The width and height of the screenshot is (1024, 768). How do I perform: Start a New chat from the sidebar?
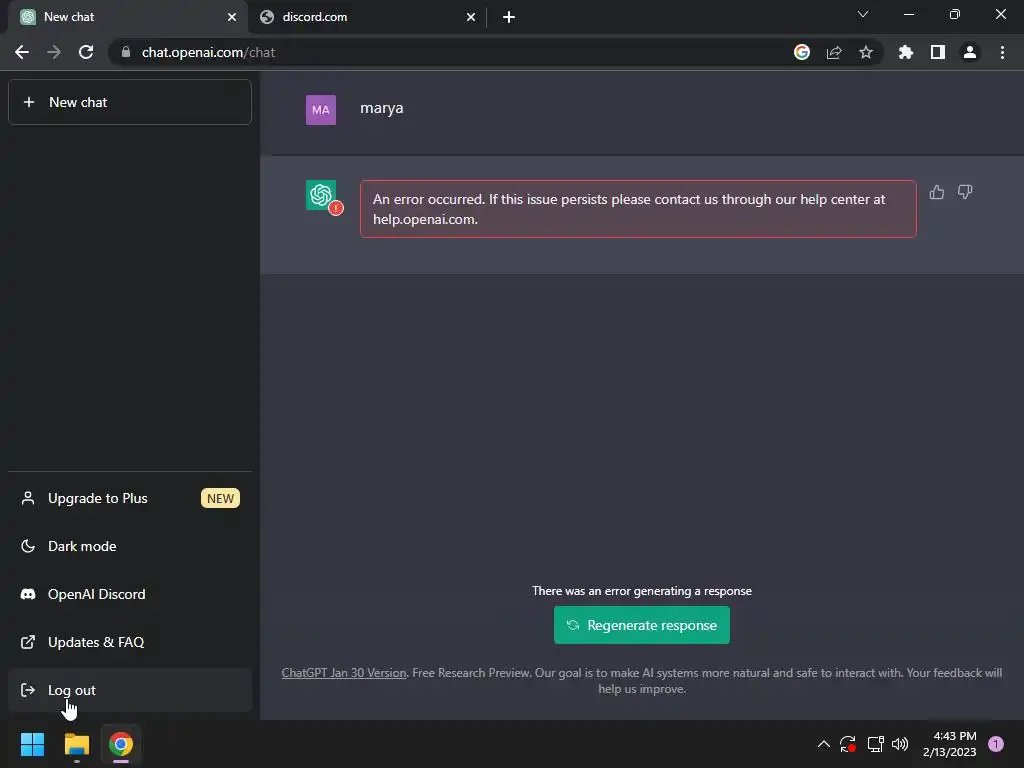point(130,102)
